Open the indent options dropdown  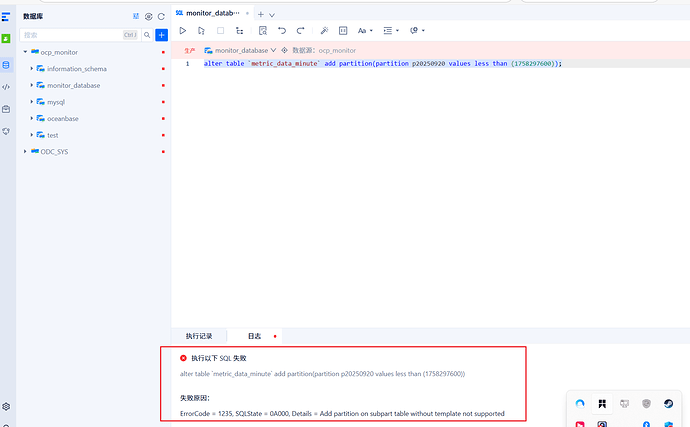391,31
